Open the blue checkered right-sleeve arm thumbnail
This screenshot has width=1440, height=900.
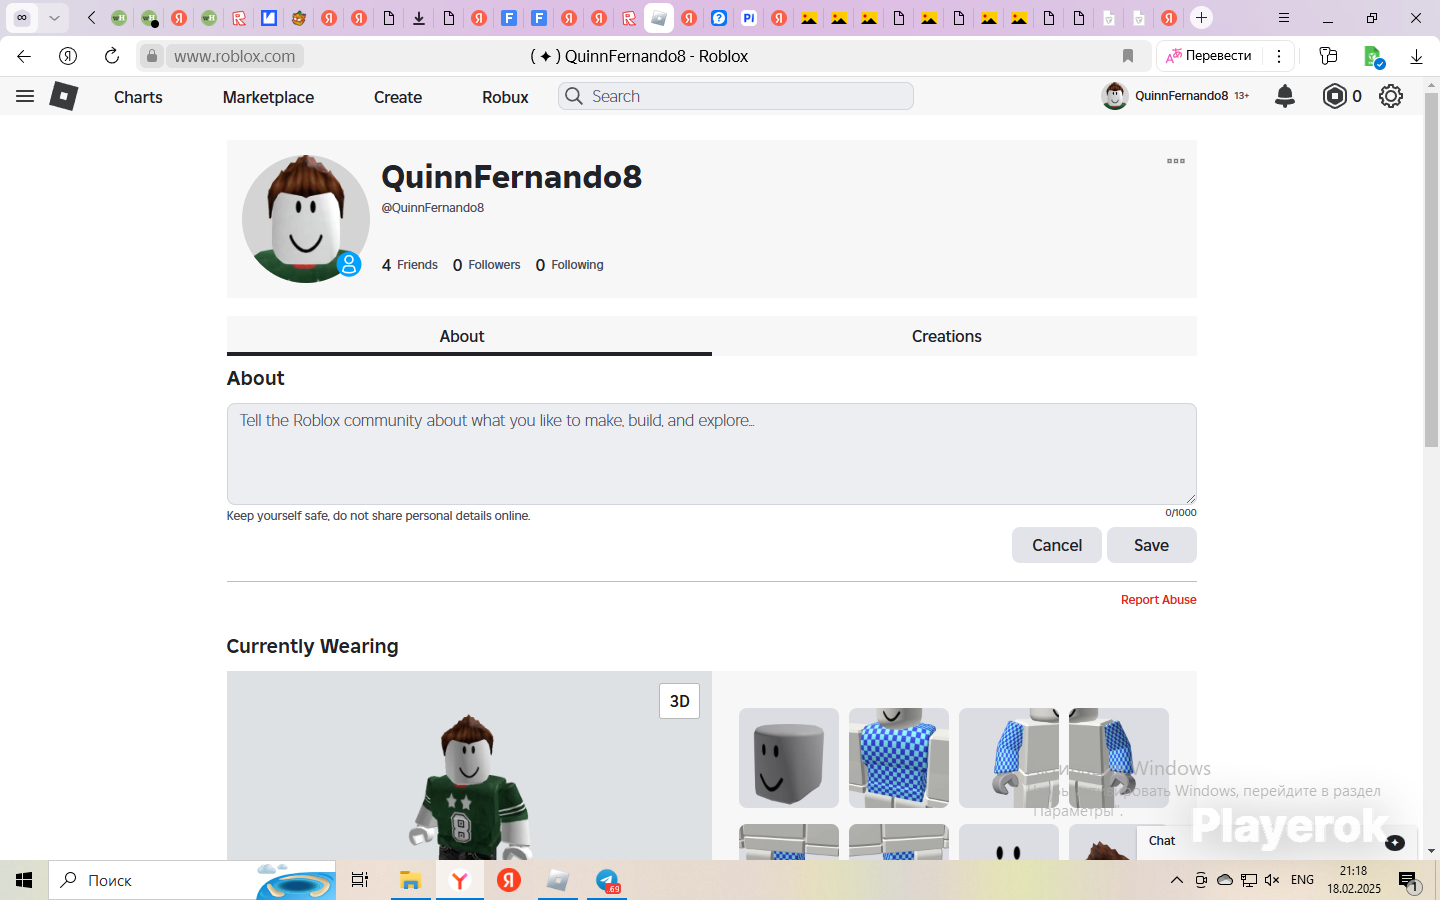tap(1119, 758)
